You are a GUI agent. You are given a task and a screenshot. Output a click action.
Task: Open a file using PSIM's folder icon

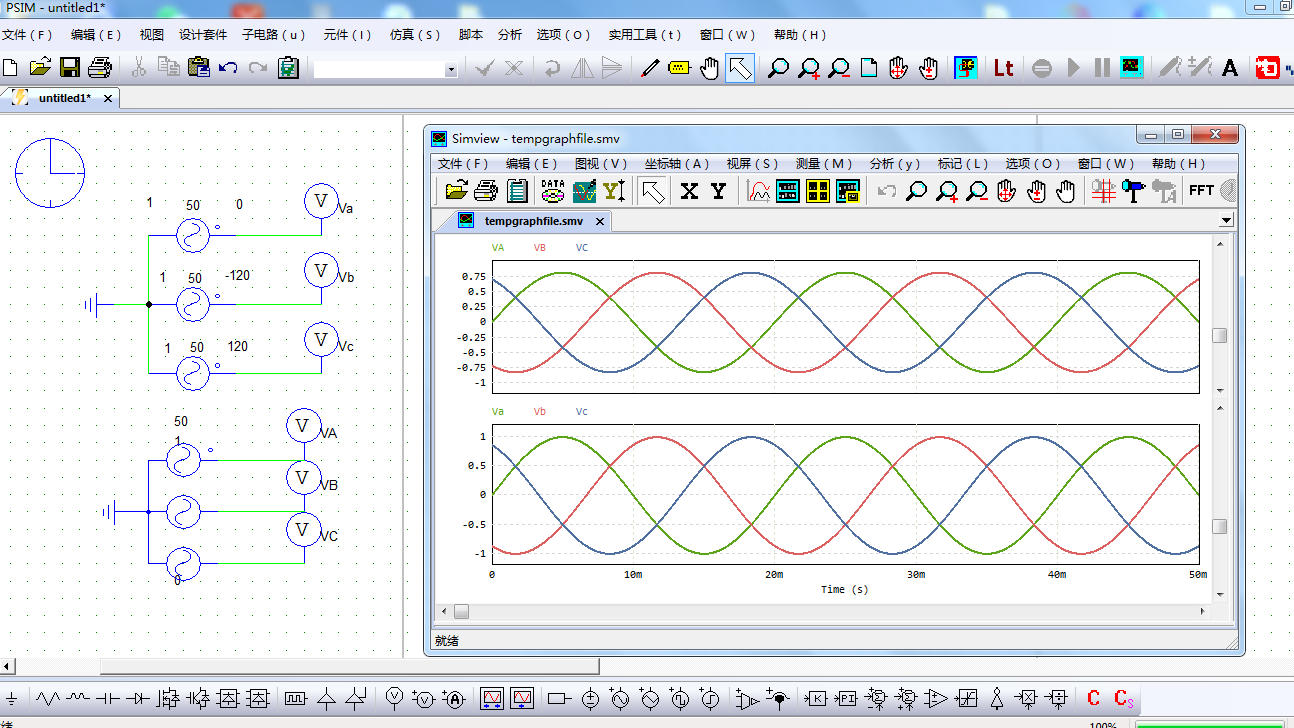(x=40, y=68)
